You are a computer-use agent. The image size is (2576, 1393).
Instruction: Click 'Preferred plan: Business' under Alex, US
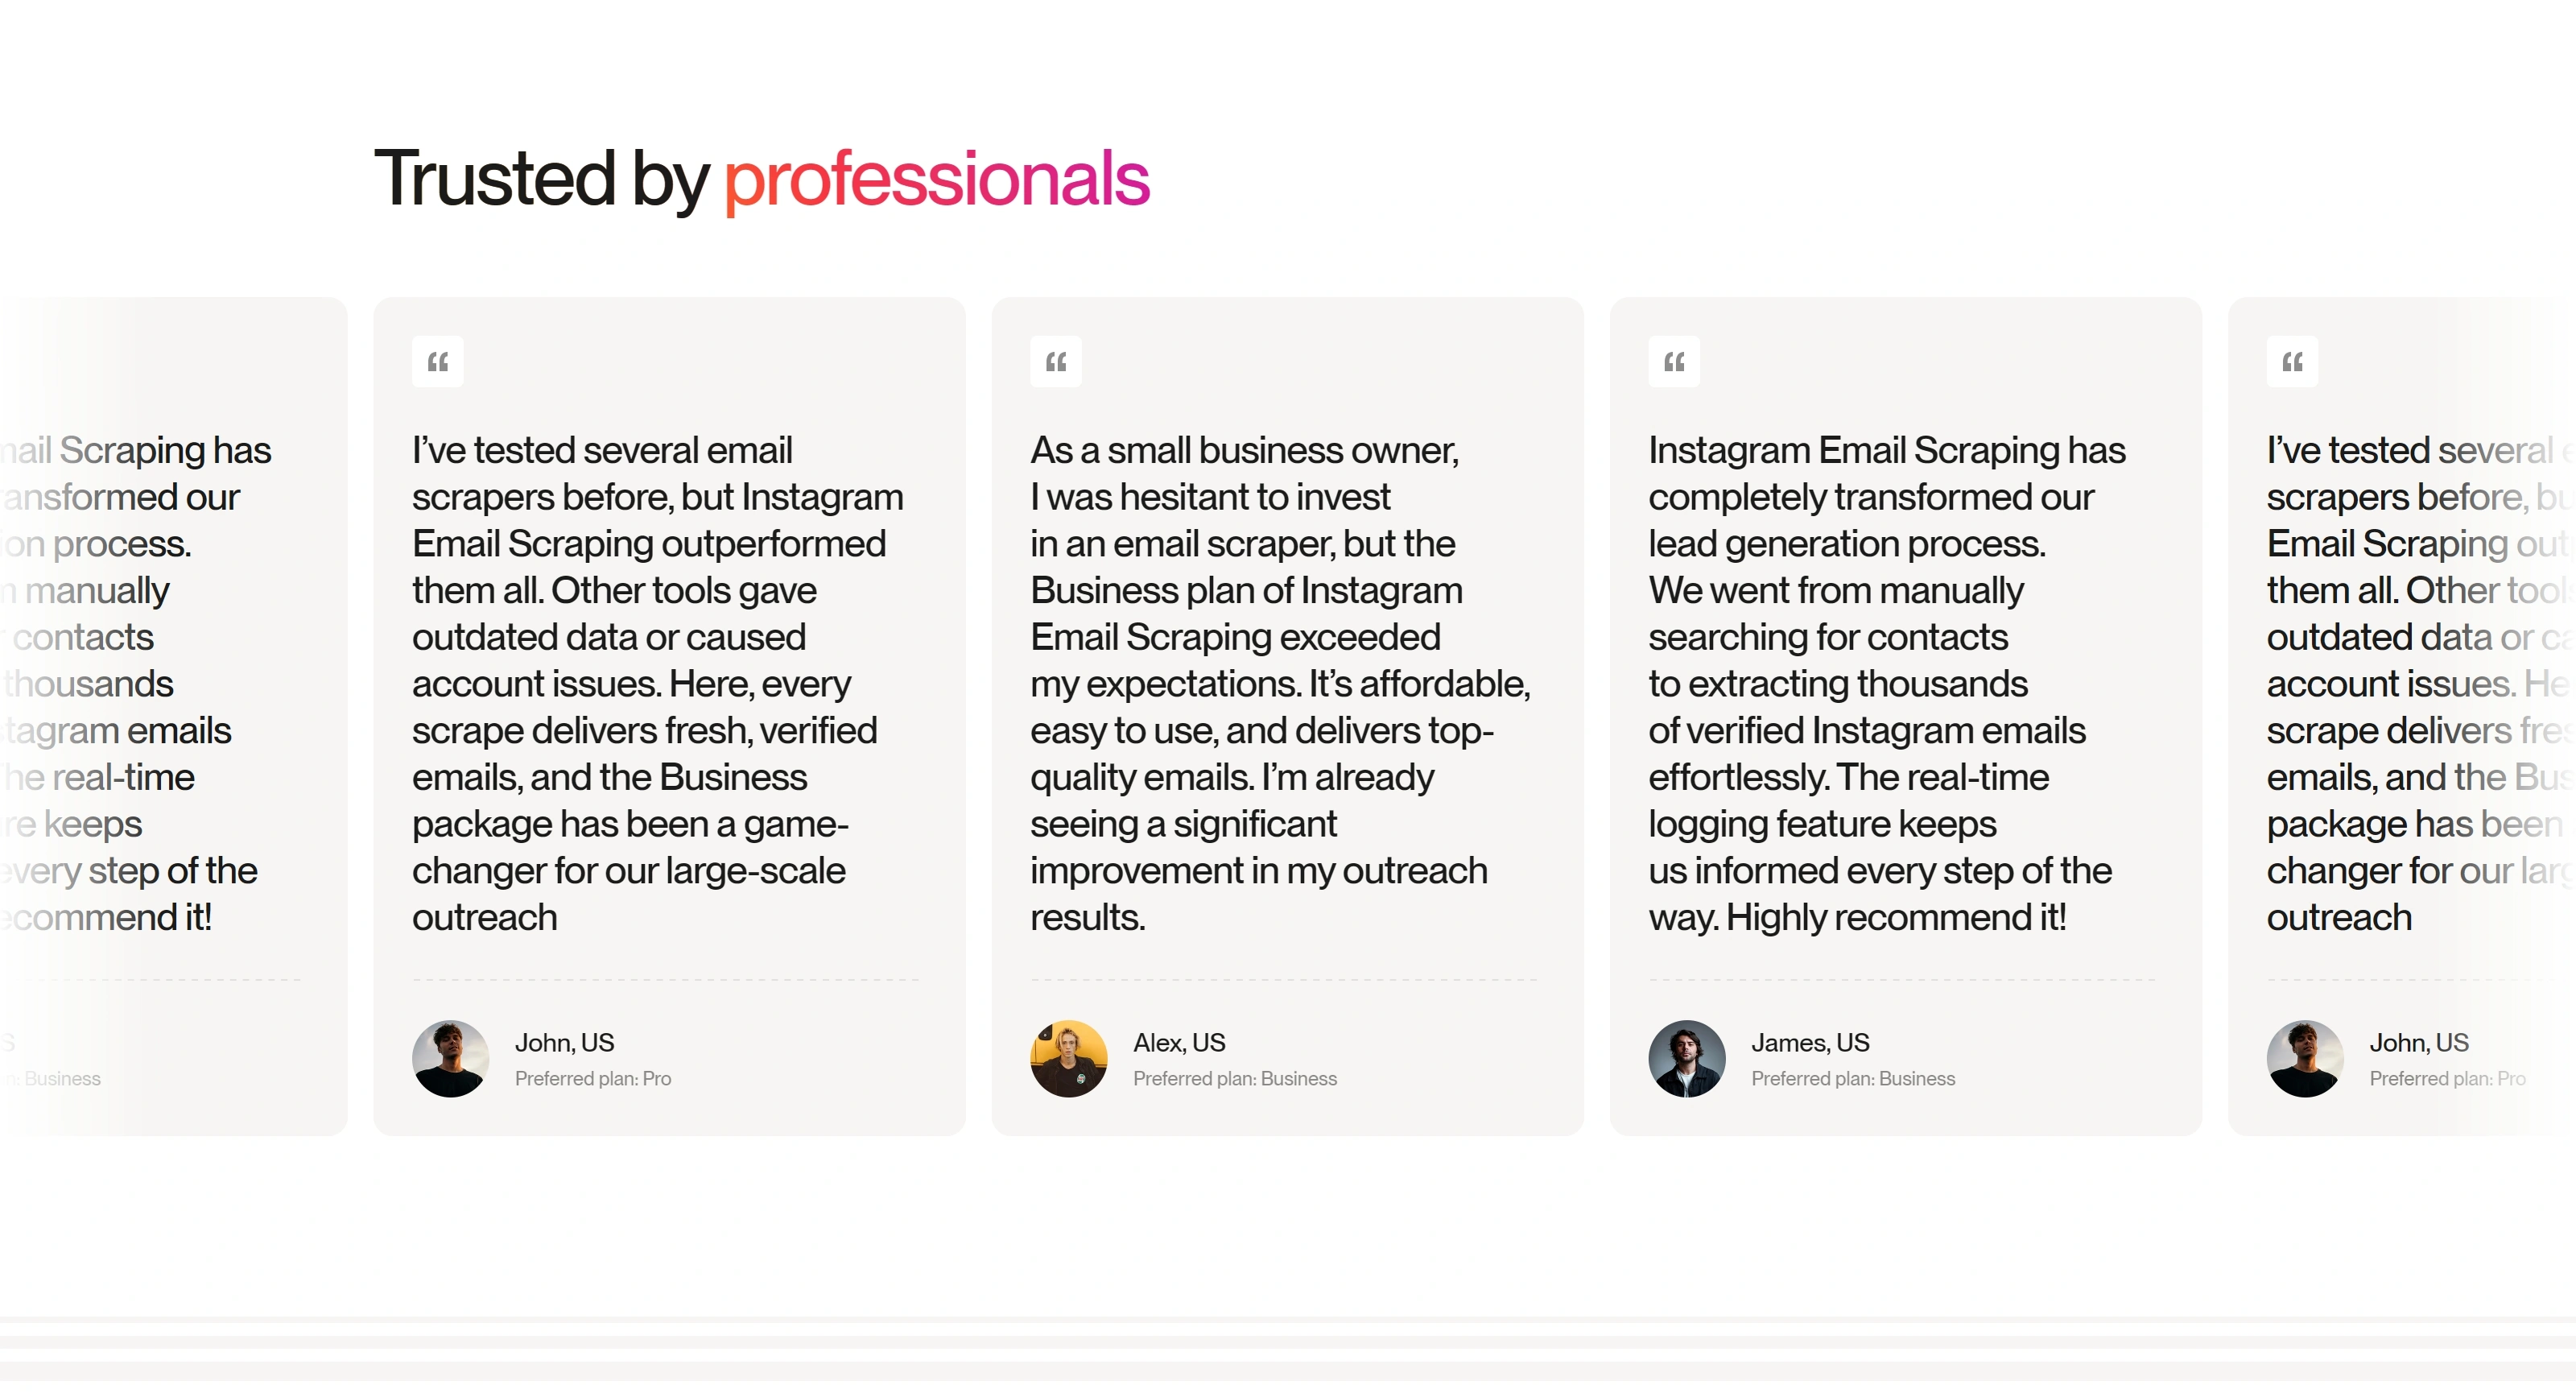(x=1235, y=1078)
